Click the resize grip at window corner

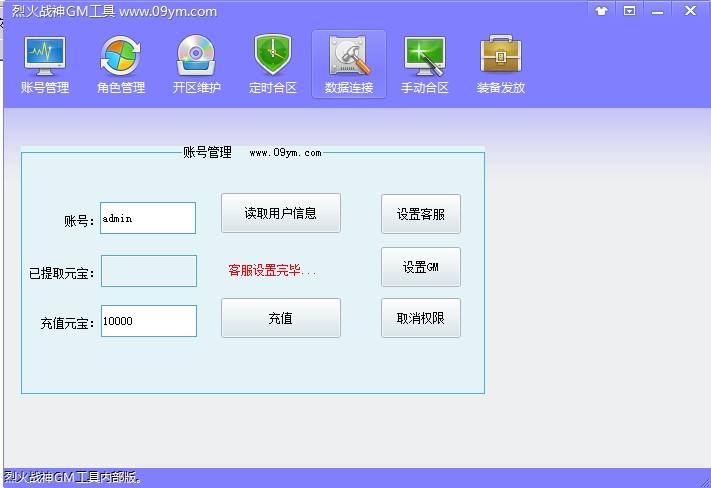coord(705,482)
